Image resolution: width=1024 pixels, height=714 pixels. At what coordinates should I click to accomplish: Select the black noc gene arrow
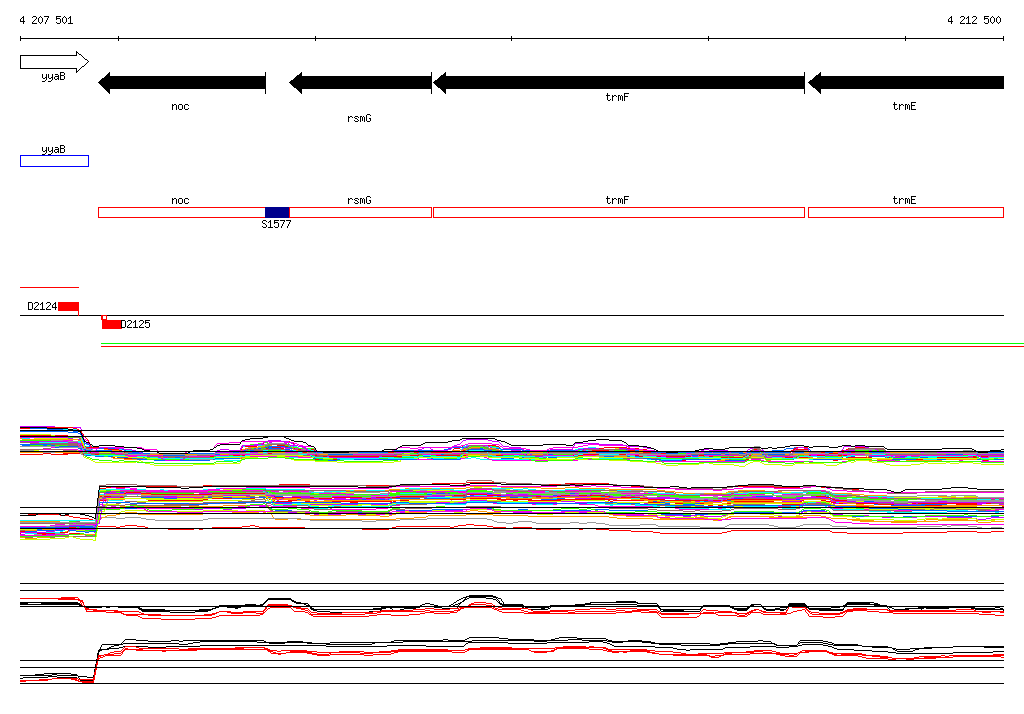(182, 83)
